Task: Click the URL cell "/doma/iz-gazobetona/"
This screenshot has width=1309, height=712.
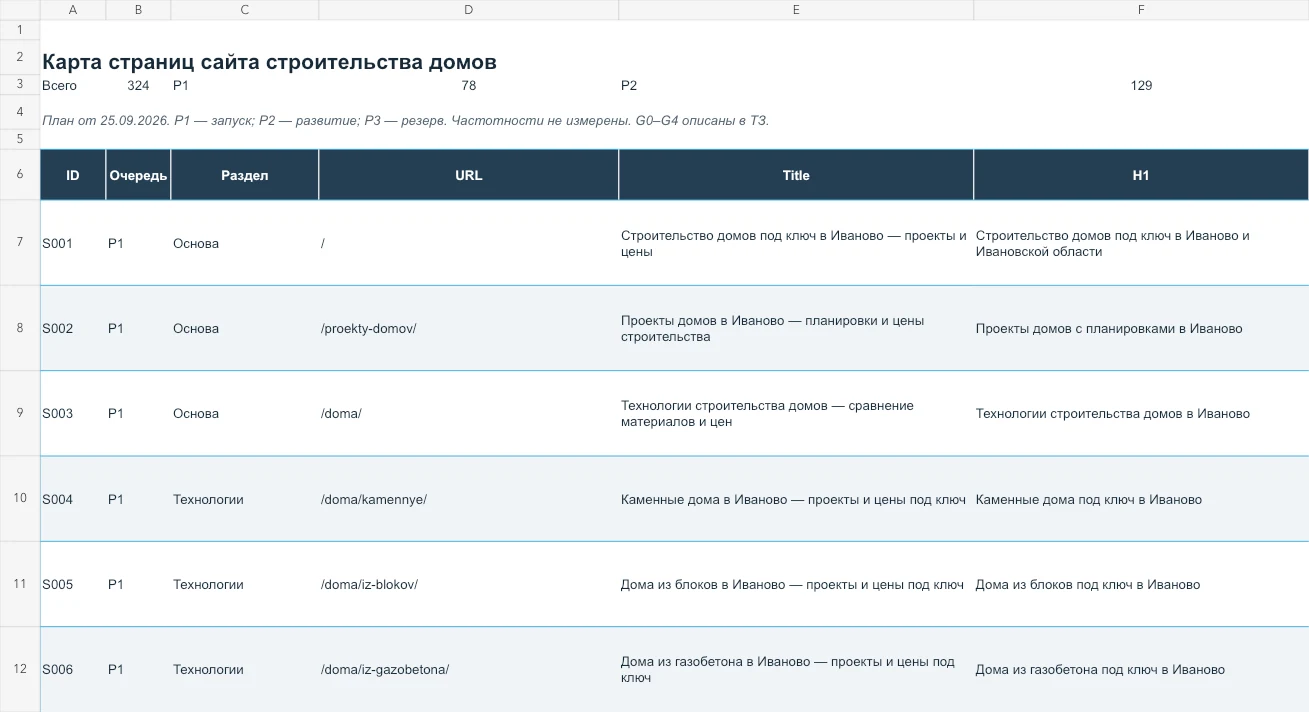Action: (x=469, y=669)
